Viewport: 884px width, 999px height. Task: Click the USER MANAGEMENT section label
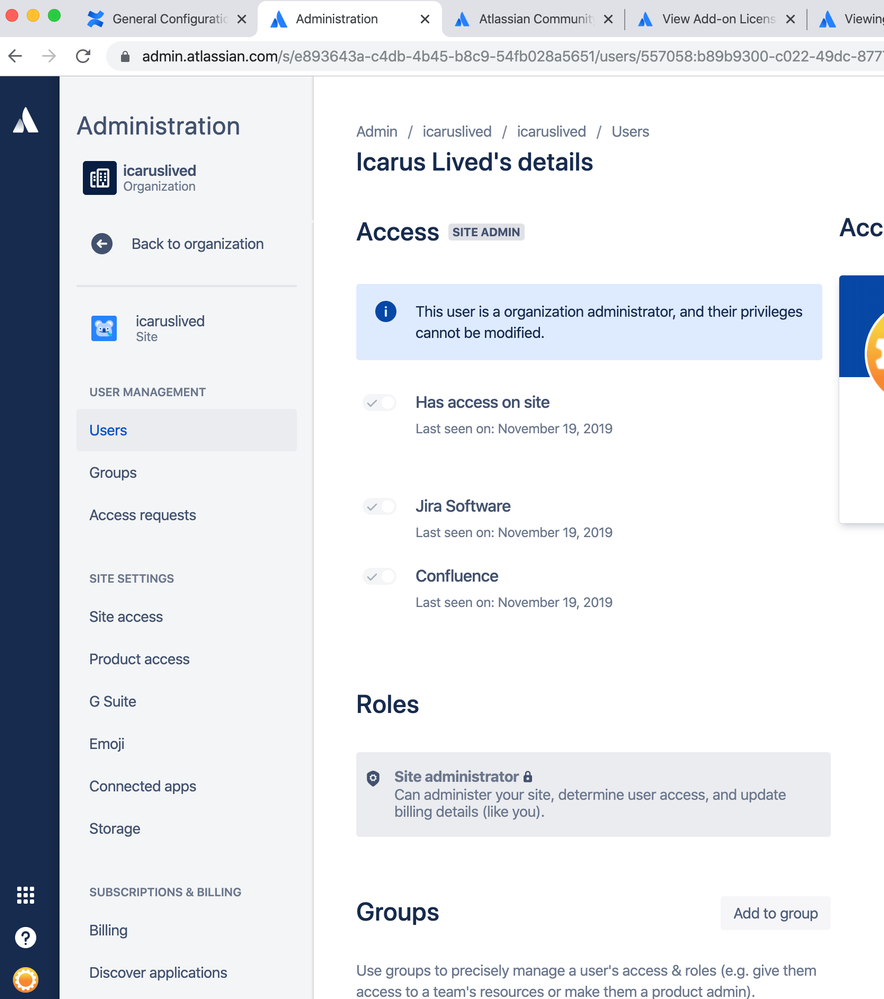(147, 392)
